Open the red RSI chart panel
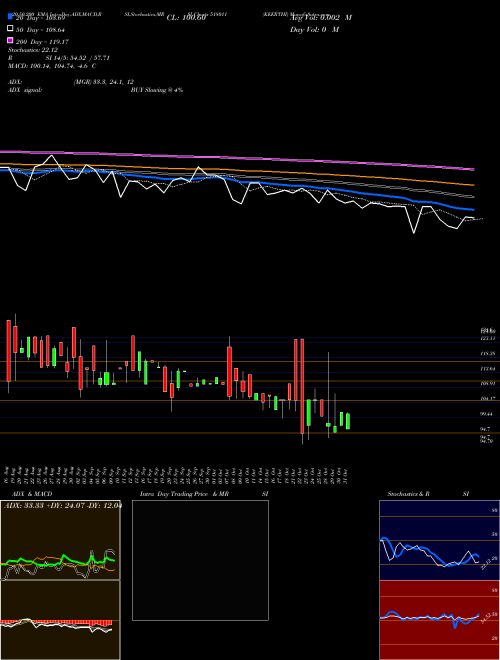This screenshot has width=500, height=660. (439, 620)
